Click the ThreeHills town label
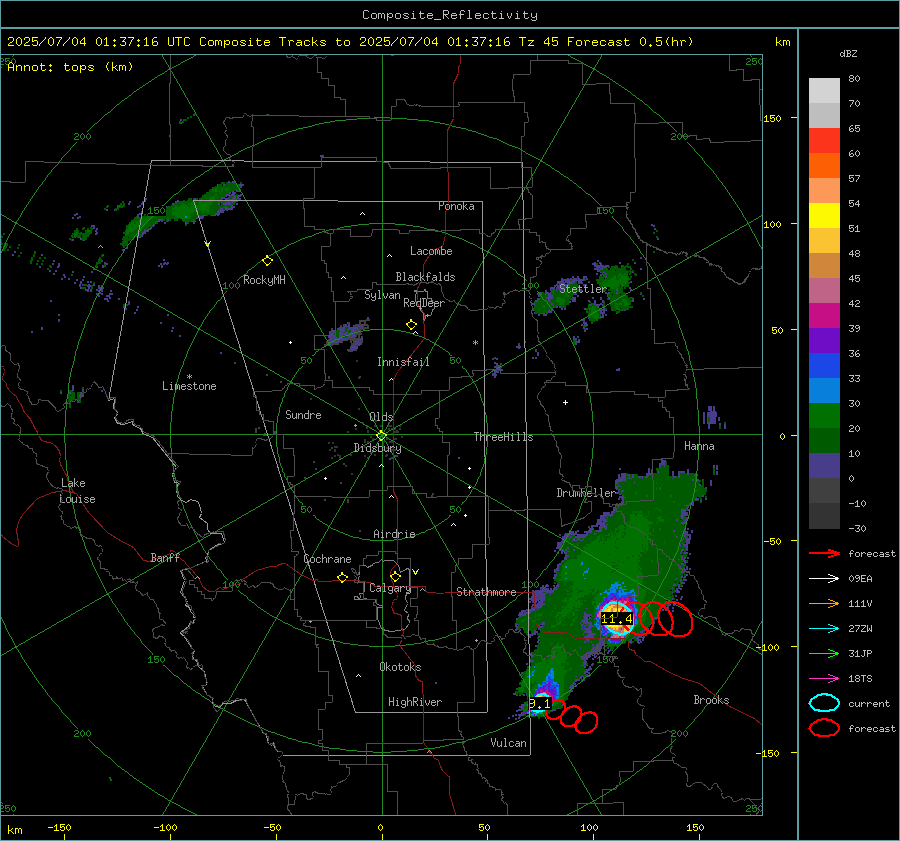Screen dimensions: 900x841 coord(503,437)
